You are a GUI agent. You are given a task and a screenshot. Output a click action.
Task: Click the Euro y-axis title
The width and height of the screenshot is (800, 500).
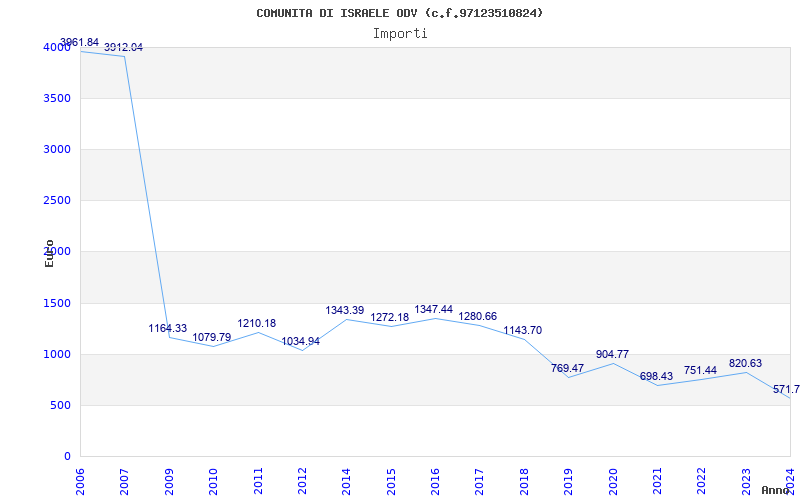pyautogui.click(x=49, y=253)
